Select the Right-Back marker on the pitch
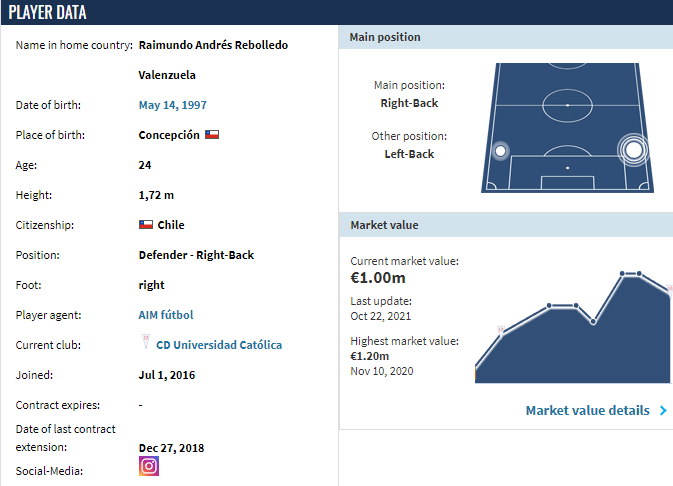Screen dimensions: 673x486 [634, 150]
